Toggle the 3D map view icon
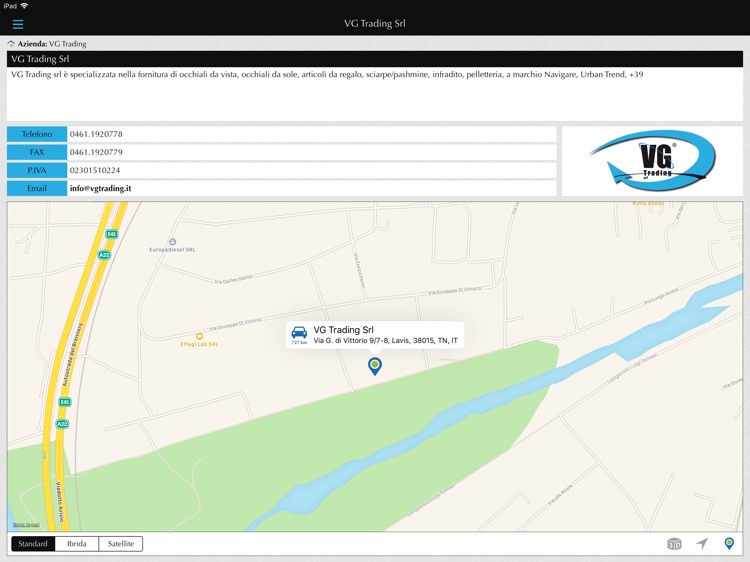This screenshot has width=750, height=562. coord(674,544)
